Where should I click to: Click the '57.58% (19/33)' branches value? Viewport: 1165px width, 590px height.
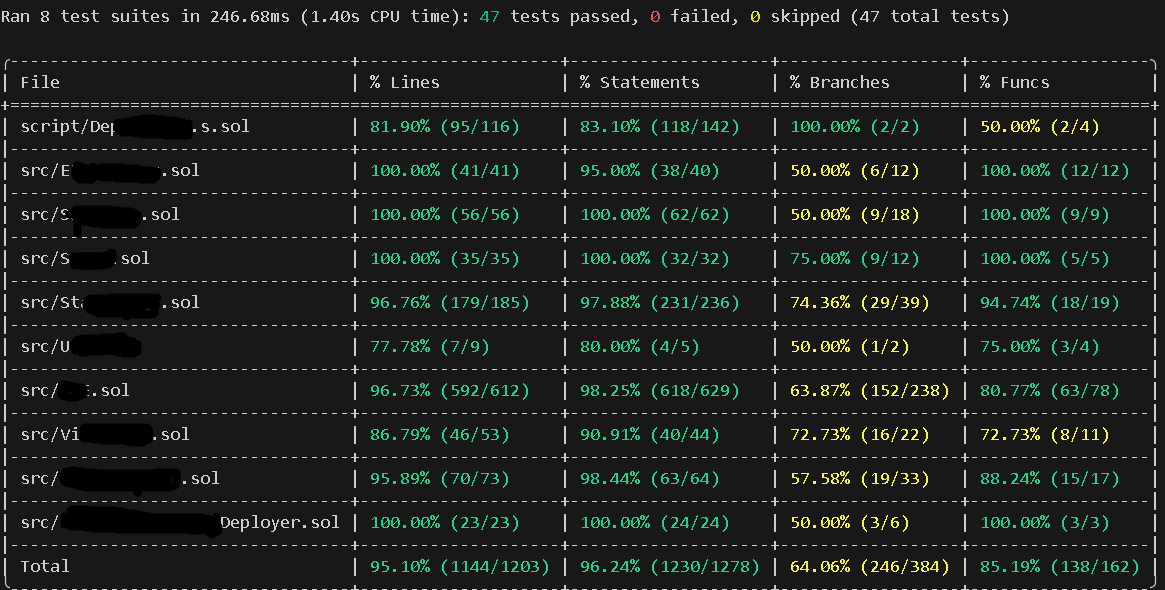coord(860,479)
